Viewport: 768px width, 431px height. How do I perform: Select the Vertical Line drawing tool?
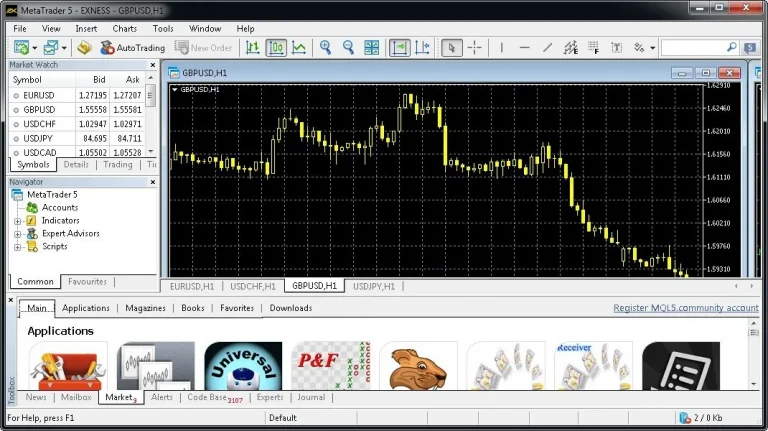[x=502, y=48]
